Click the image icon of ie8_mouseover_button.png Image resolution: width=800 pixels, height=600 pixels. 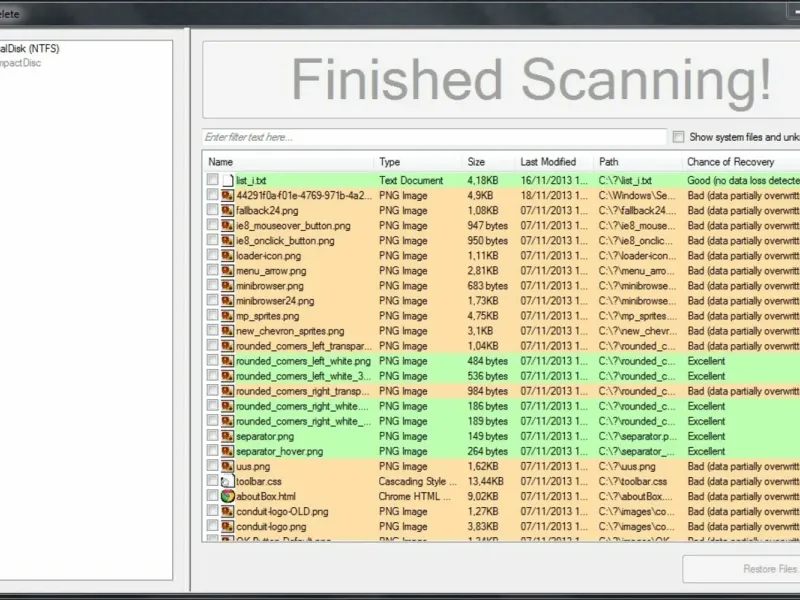228,225
